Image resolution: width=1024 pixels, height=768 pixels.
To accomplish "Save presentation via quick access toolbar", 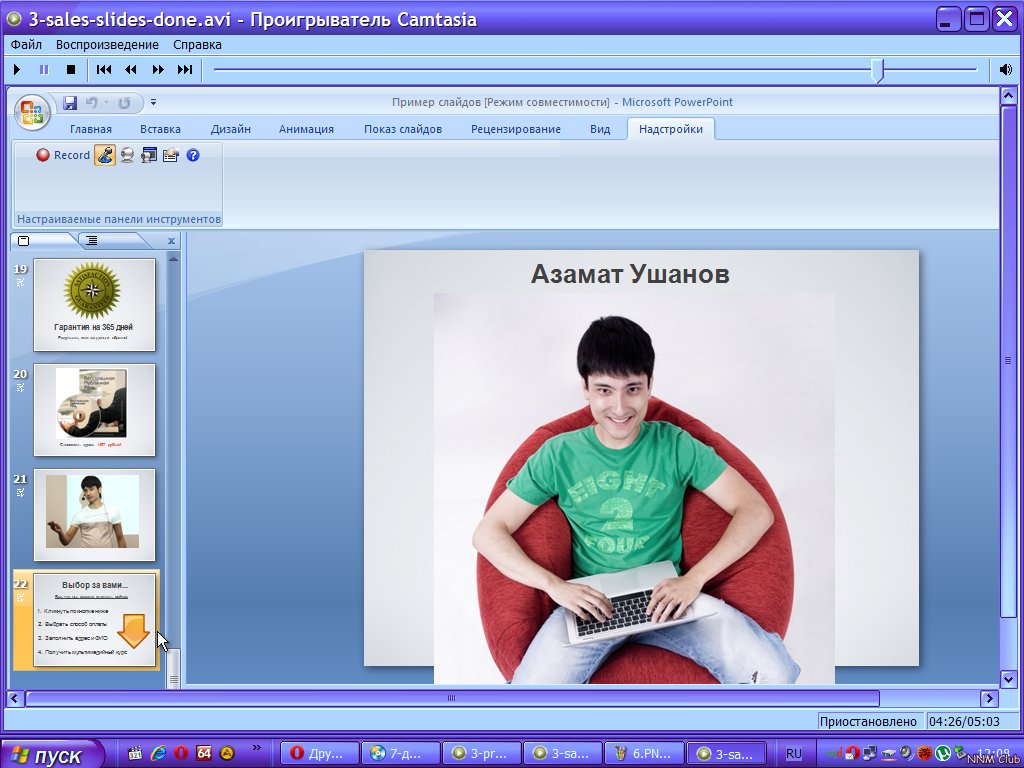I will click(70, 103).
